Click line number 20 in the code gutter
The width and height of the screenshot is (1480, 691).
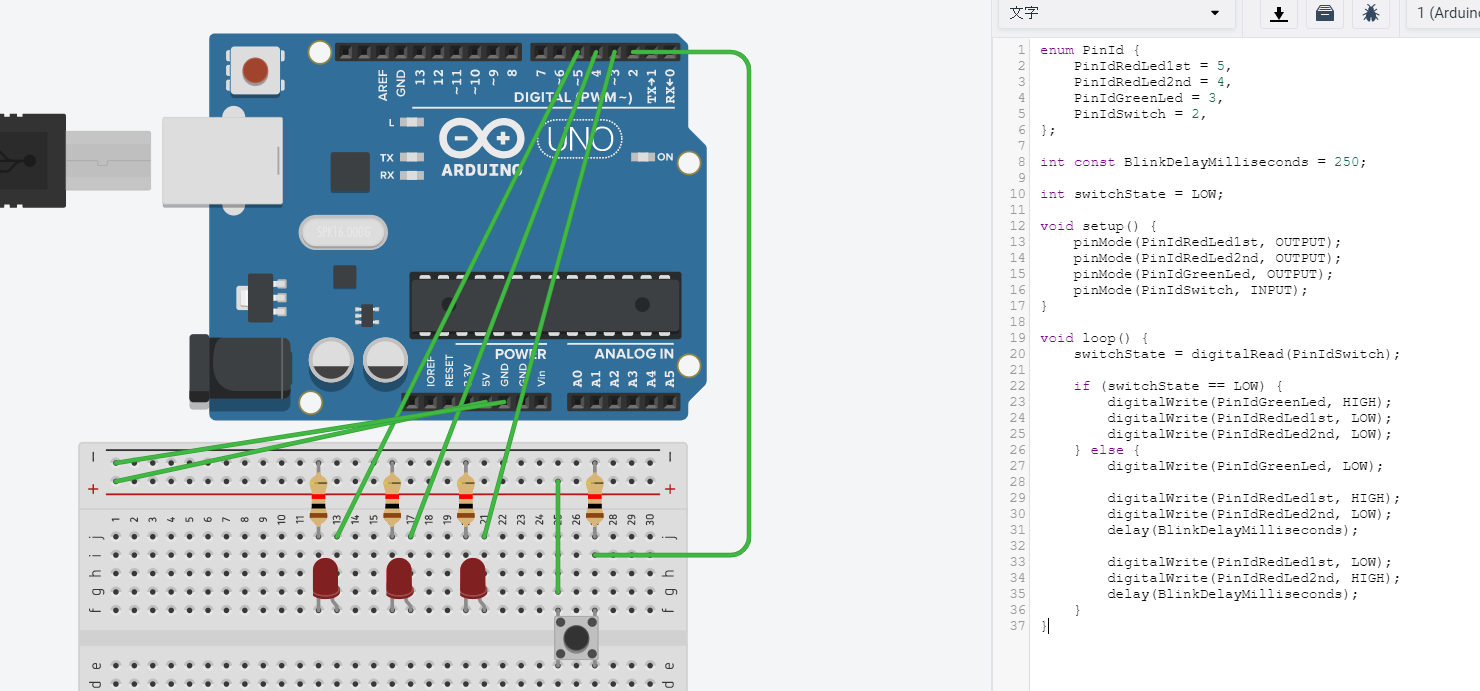click(1018, 354)
